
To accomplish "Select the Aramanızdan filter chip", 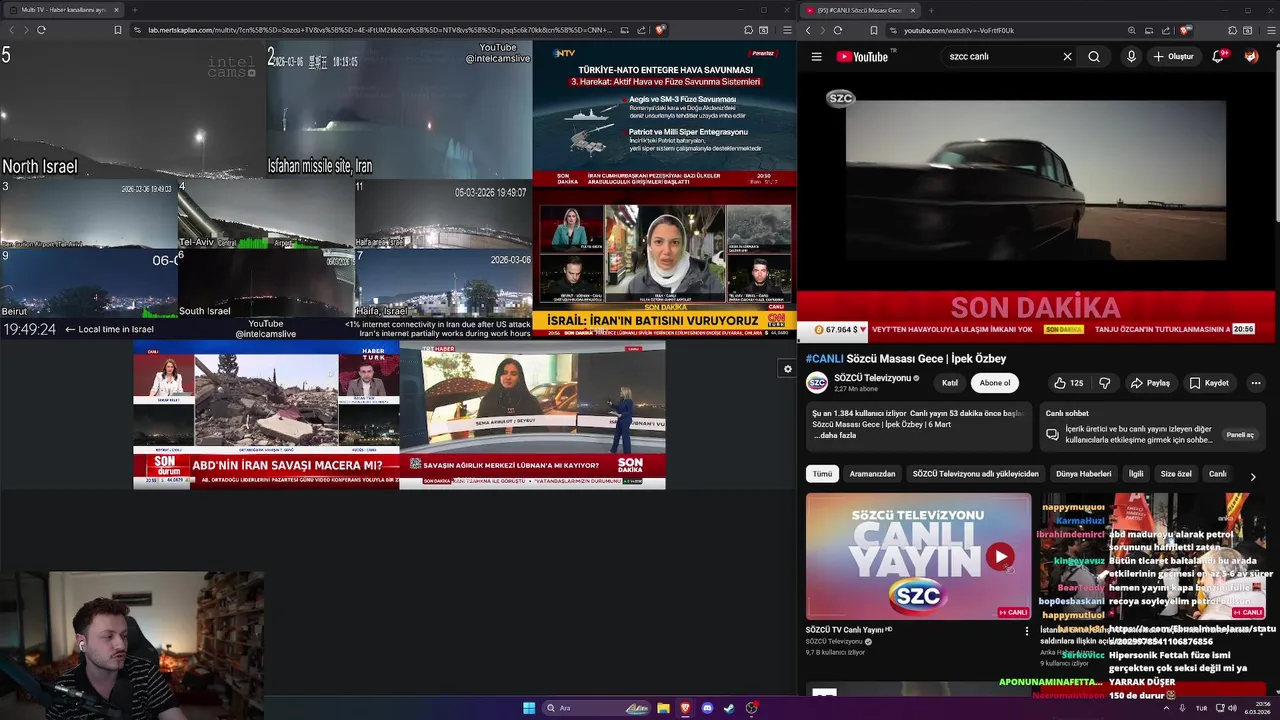I will (873, 474).
